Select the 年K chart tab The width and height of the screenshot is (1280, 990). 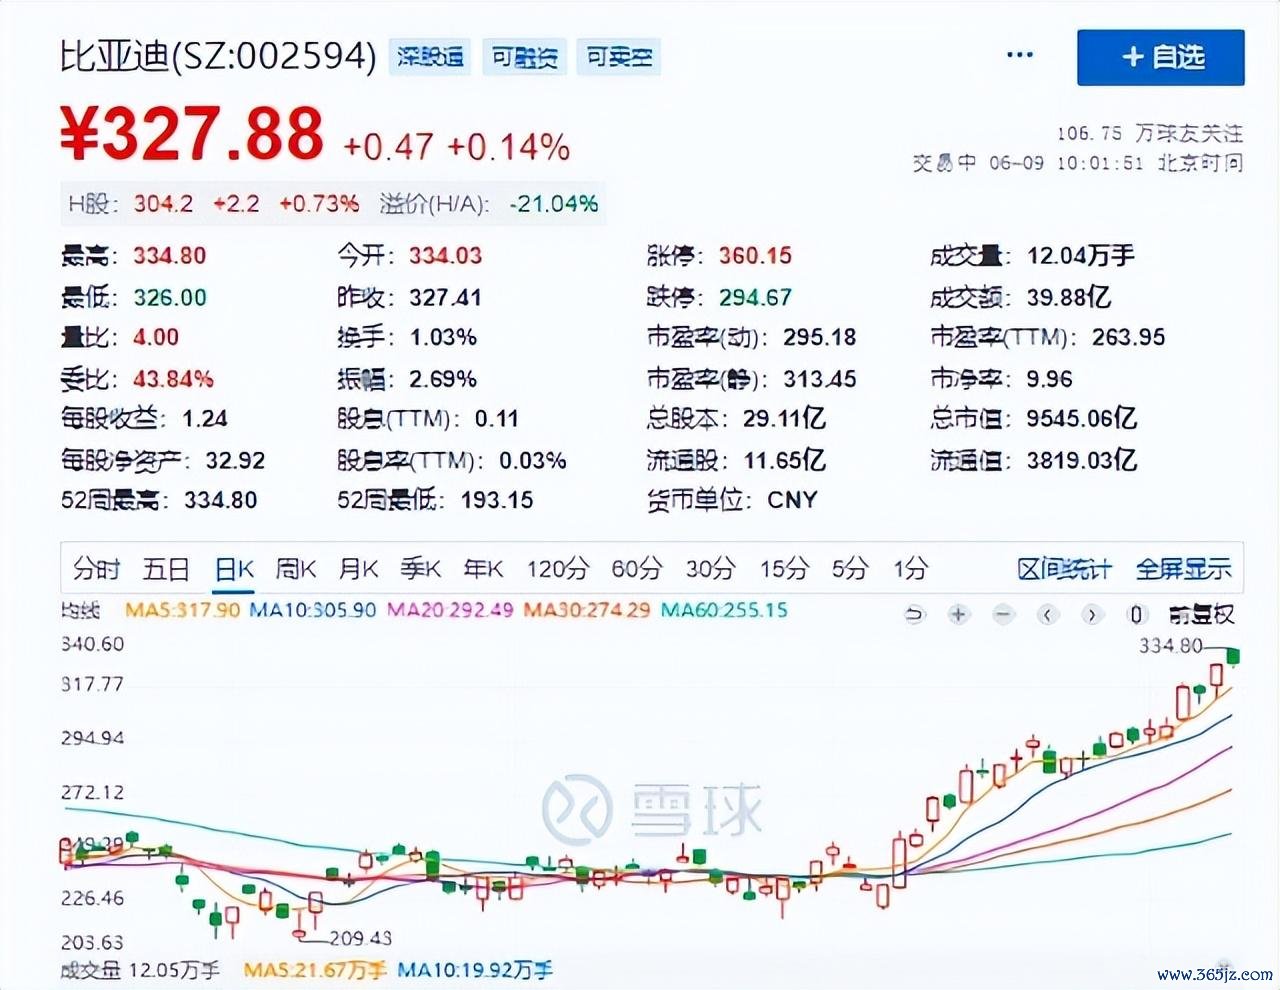pyautogui.click(x=483, y=569)
